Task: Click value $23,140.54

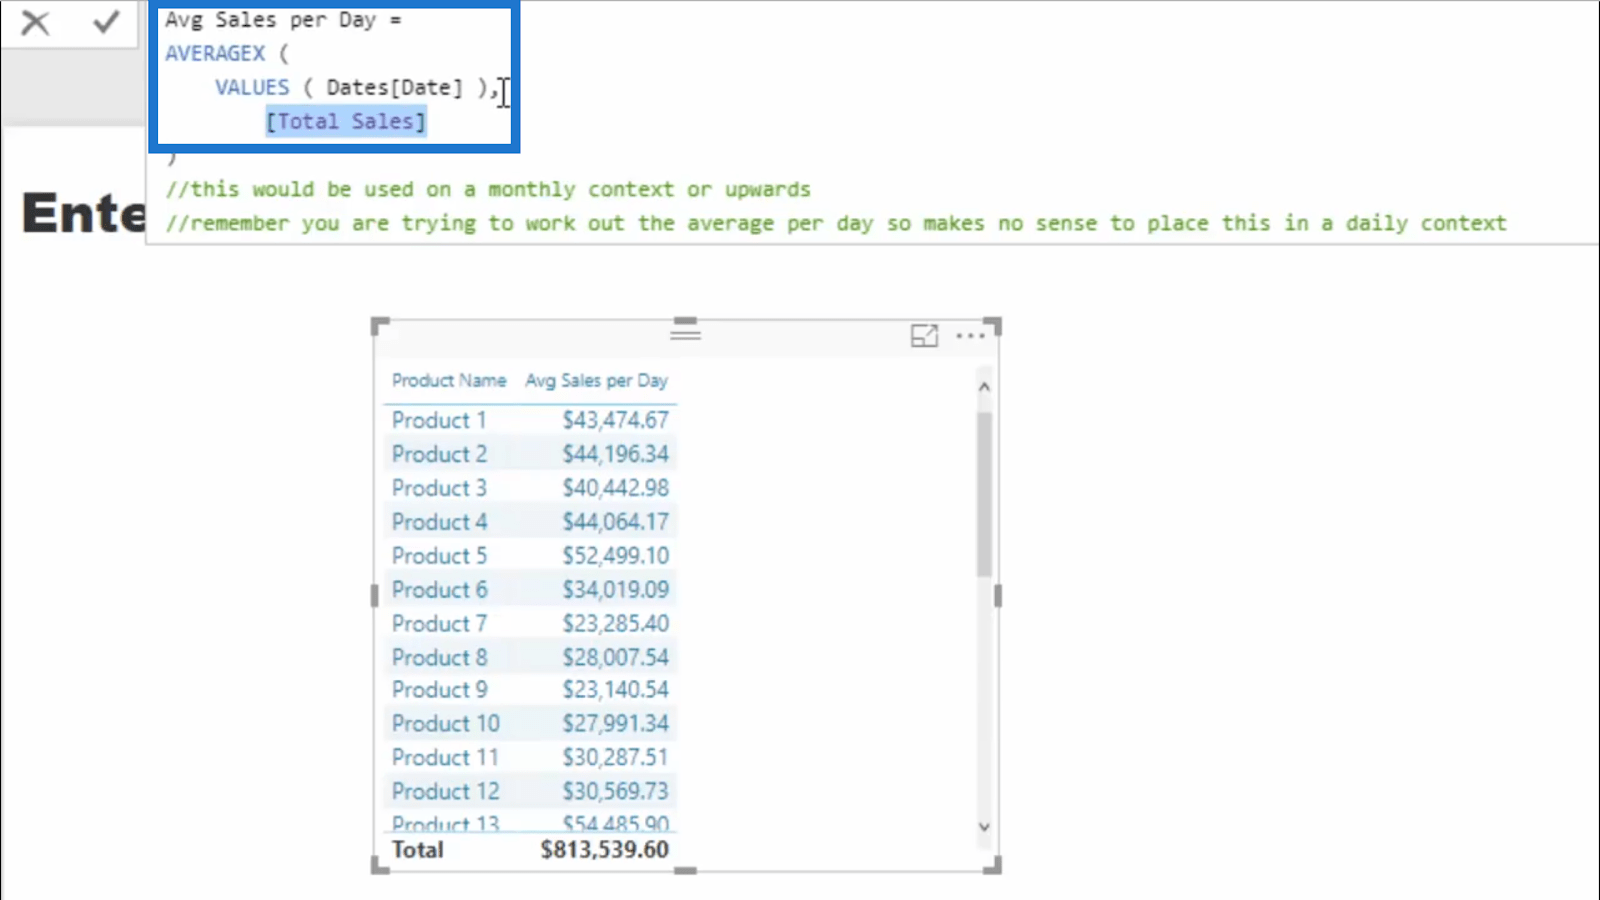Action: pyautogui.click(x=615, y=690)
